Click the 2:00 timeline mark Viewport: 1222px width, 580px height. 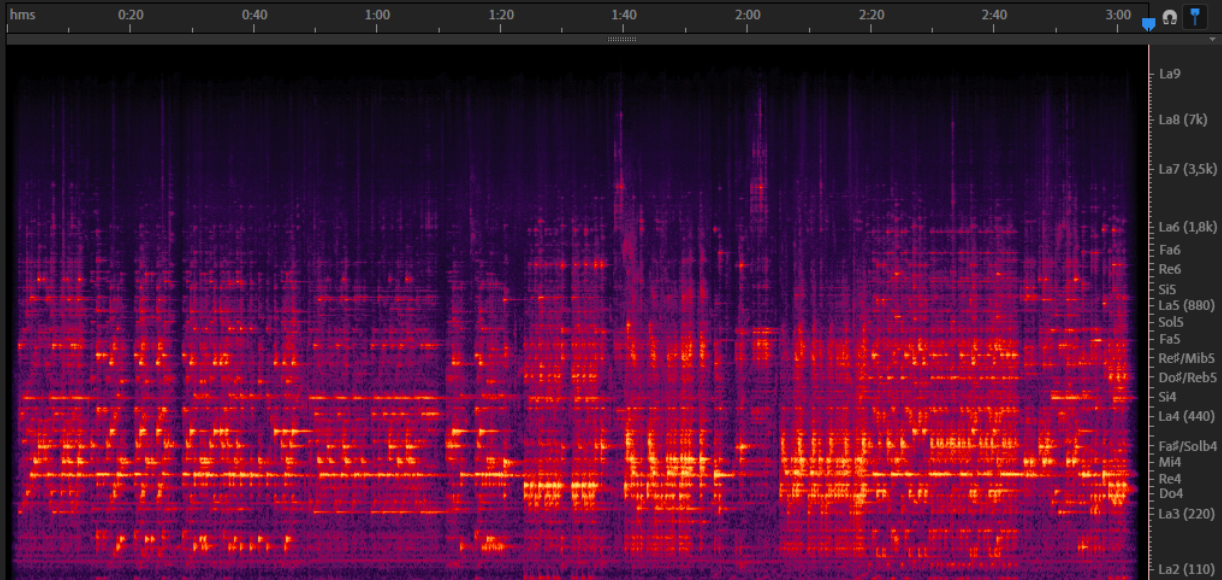pyautogui.click(x=747, y=16)
